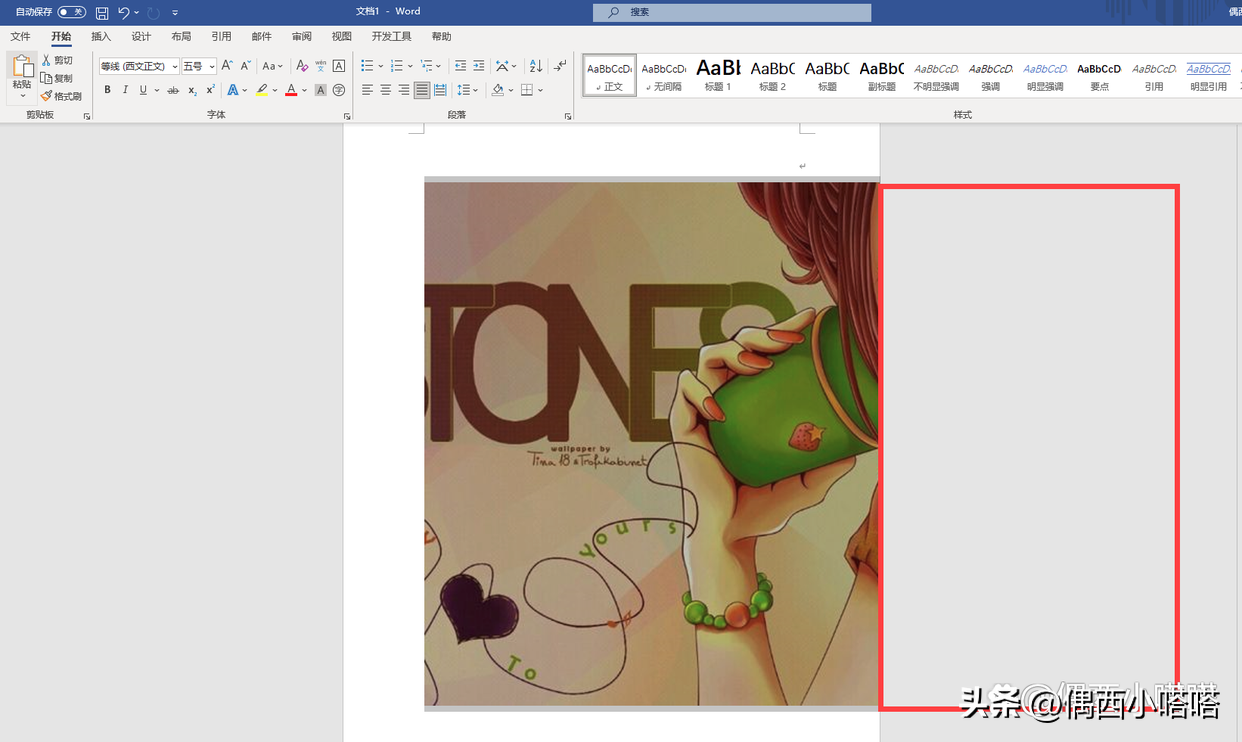Click the Text Effects blue A icon
Viewport: 1242px width, 742px height.
233,90
